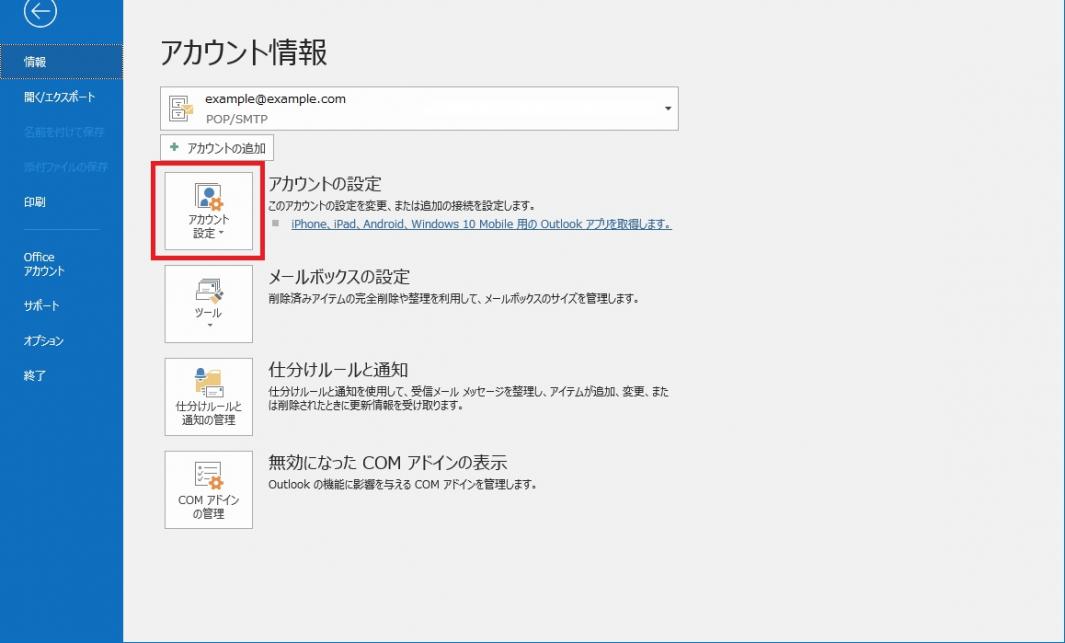Select the example@example.com address in the account box
The height and width of the screenshot is (643, 1065).
tap(275, 99)
